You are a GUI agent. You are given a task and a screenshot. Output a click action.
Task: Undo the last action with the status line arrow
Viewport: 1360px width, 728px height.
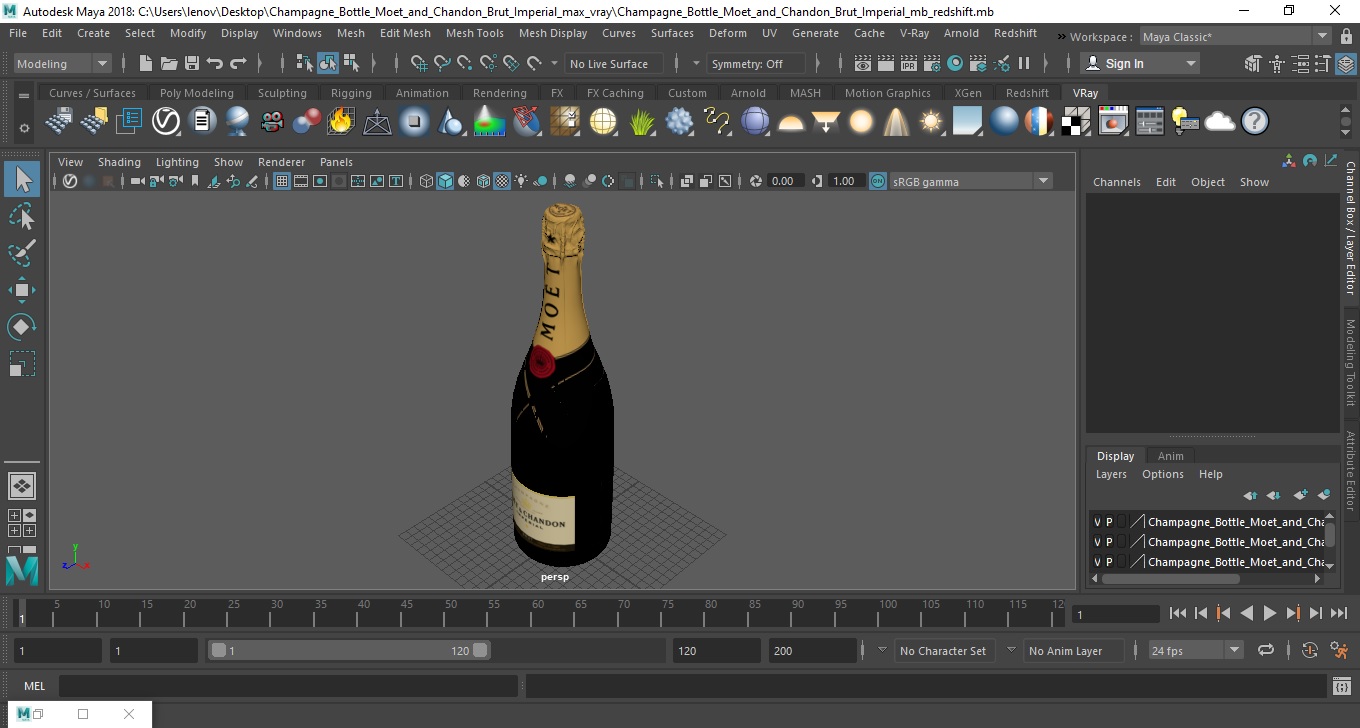[x=215, y=63]
